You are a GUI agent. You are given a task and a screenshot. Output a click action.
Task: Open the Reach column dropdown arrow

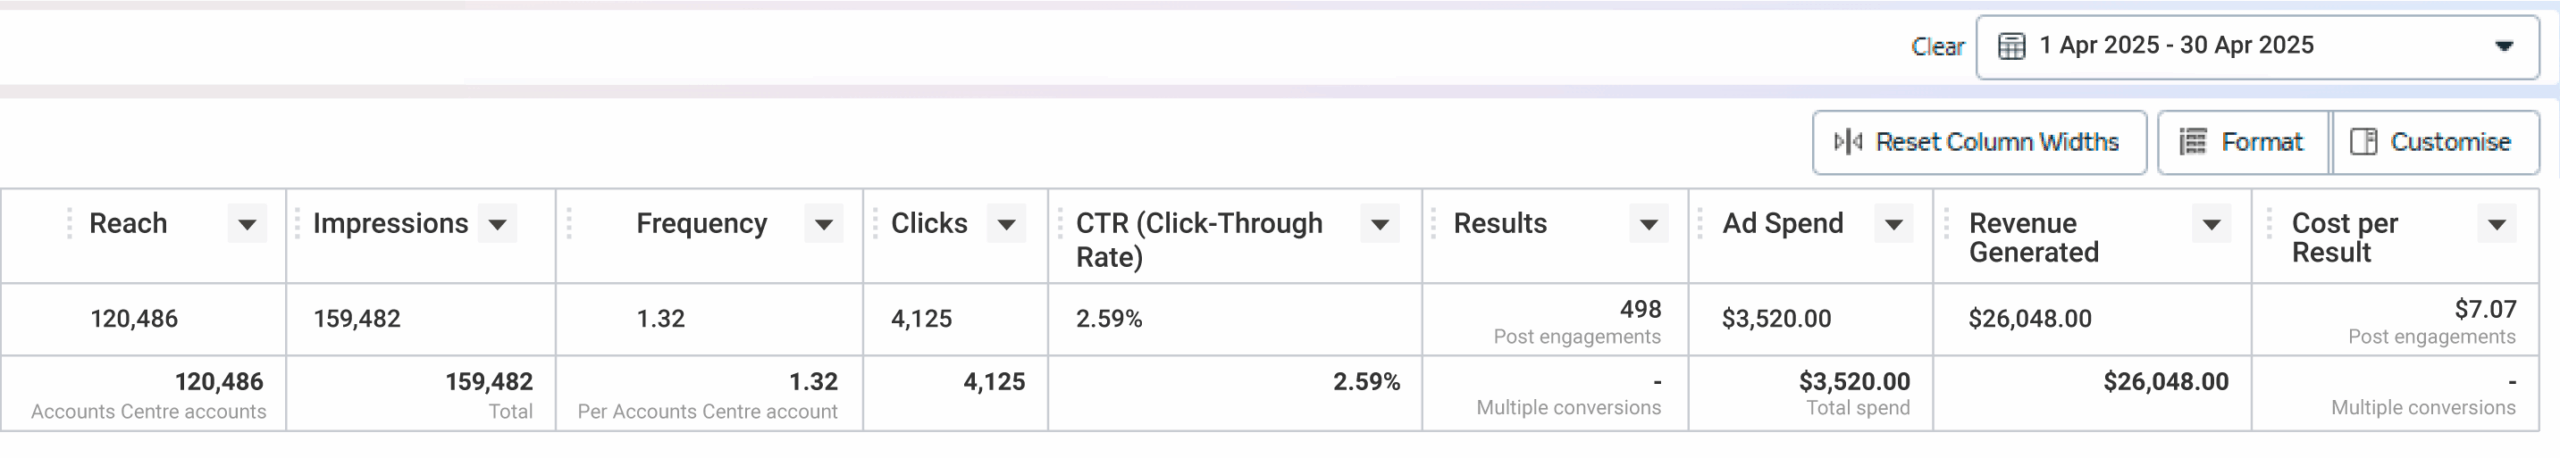coord(247,224)
